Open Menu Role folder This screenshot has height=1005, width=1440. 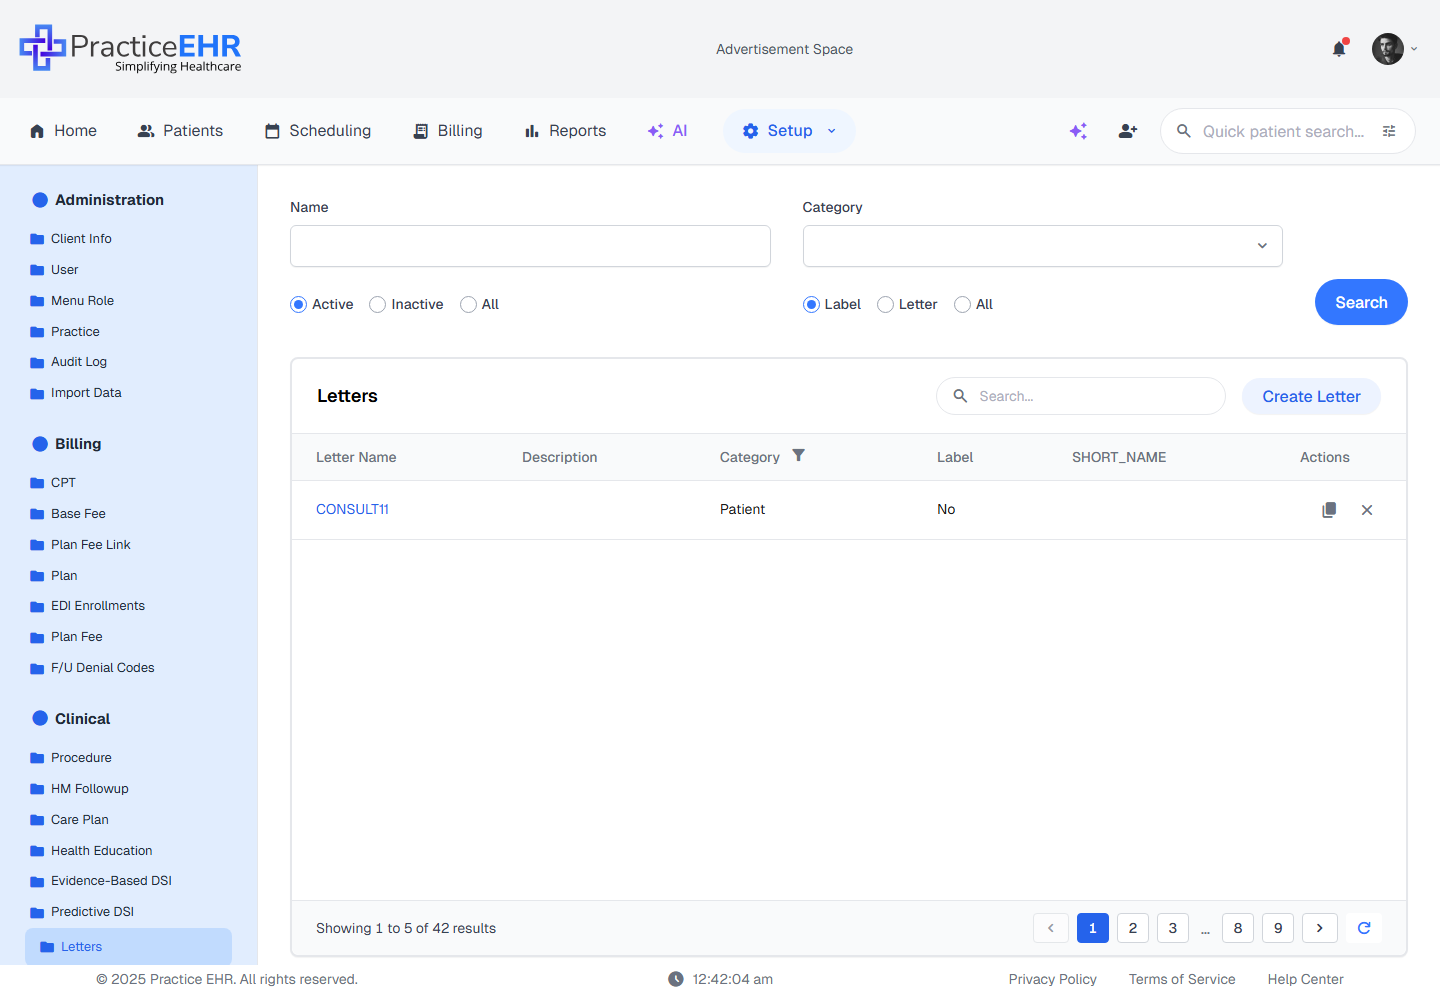click(x=72, y=301)
